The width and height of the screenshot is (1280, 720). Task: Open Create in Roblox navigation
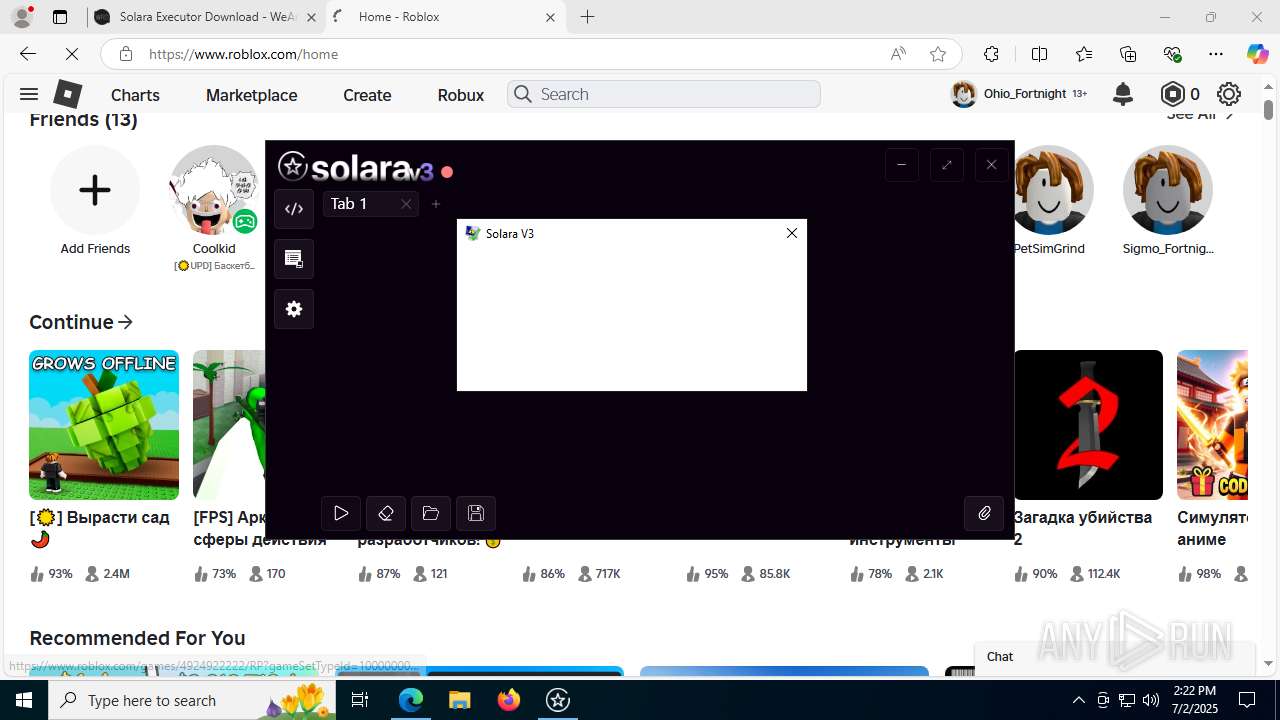point(367,95)
